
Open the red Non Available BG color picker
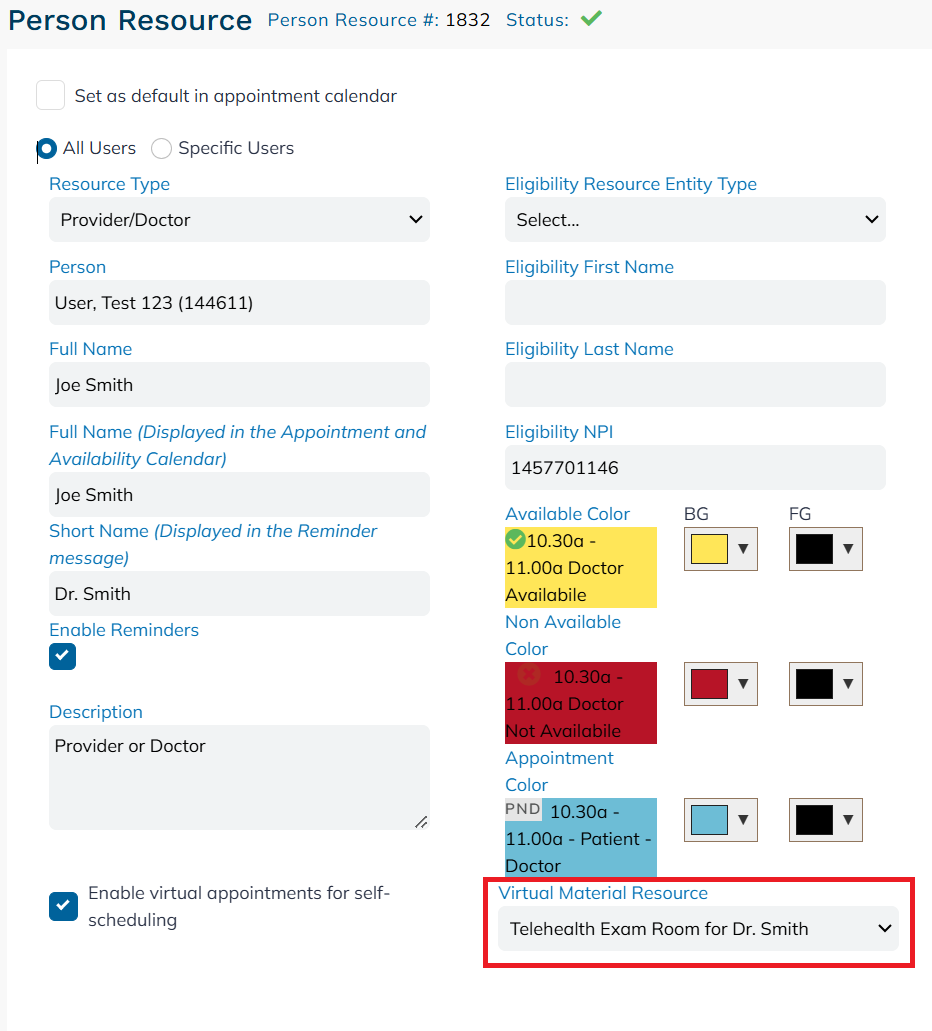(x=721, y=684)
